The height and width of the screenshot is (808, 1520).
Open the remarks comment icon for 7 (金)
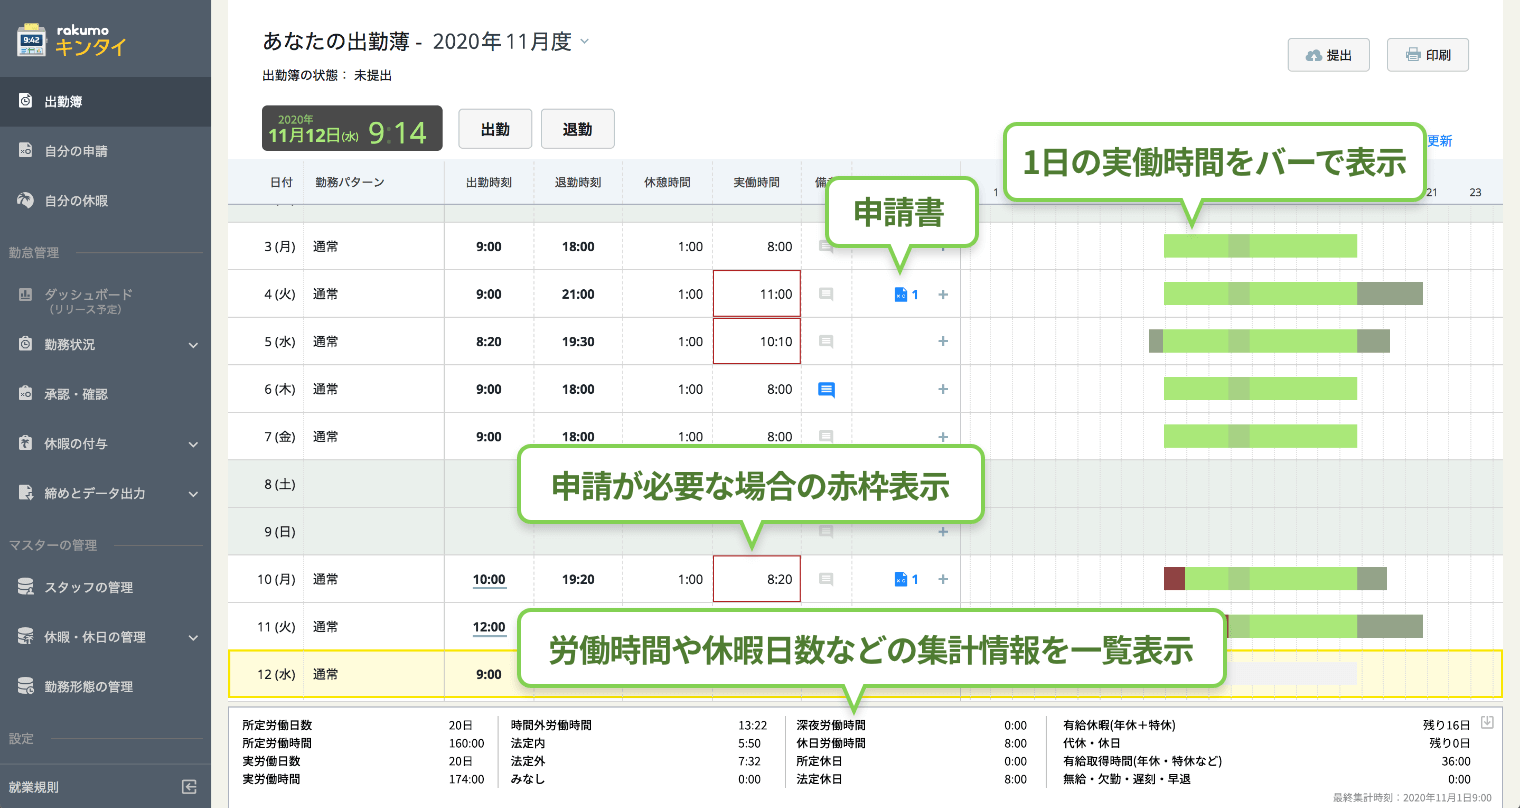pos(826,437)
